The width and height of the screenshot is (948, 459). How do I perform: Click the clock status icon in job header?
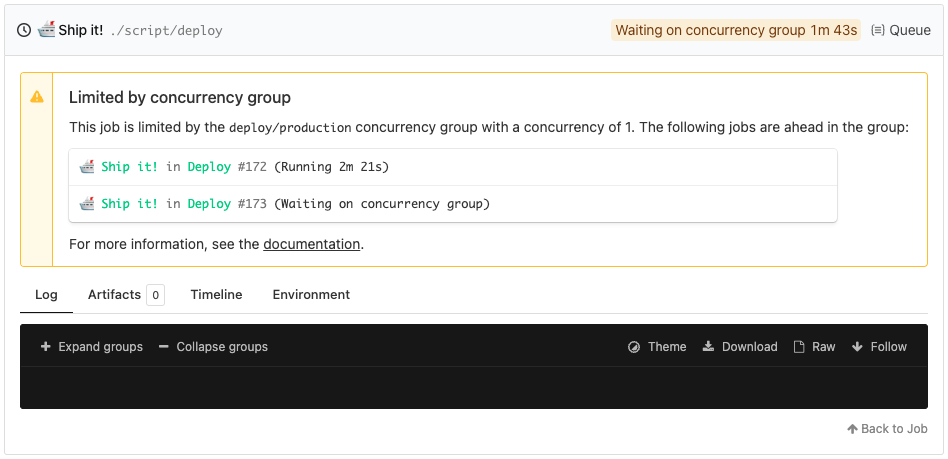point(24,30)
